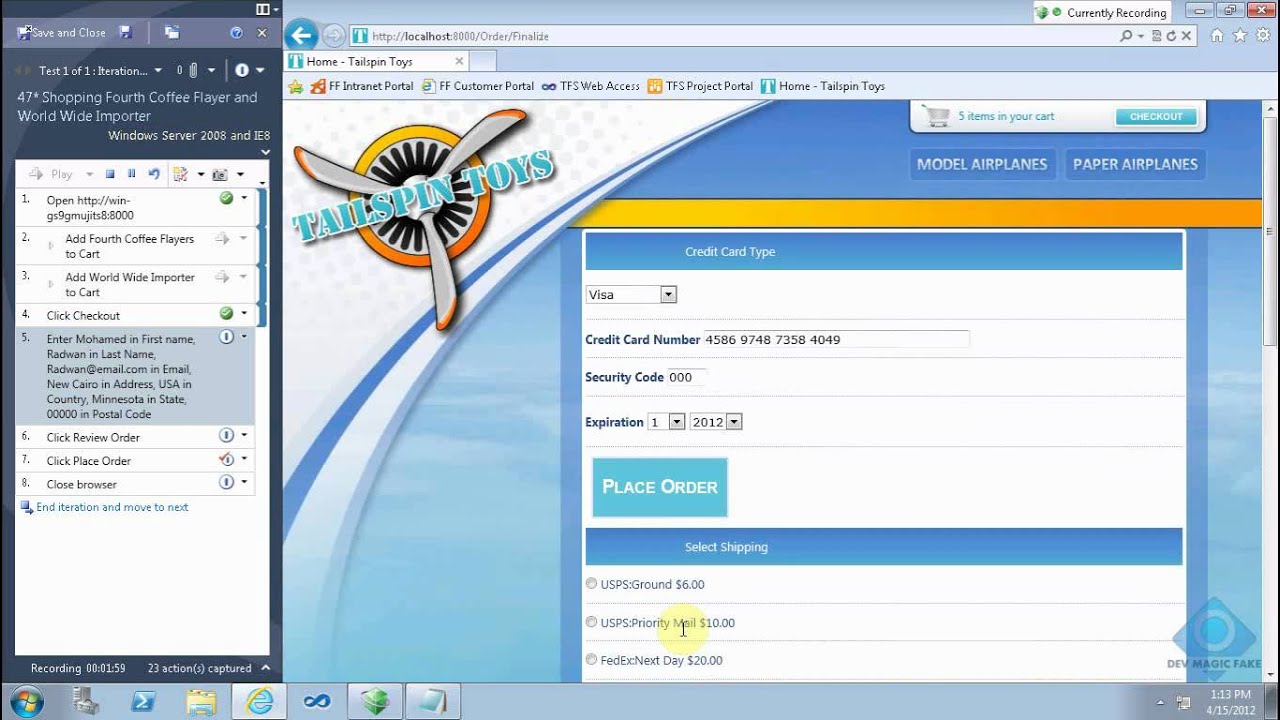Select the USPS:Priority Mail $10.00 radio button

point(591,621)
